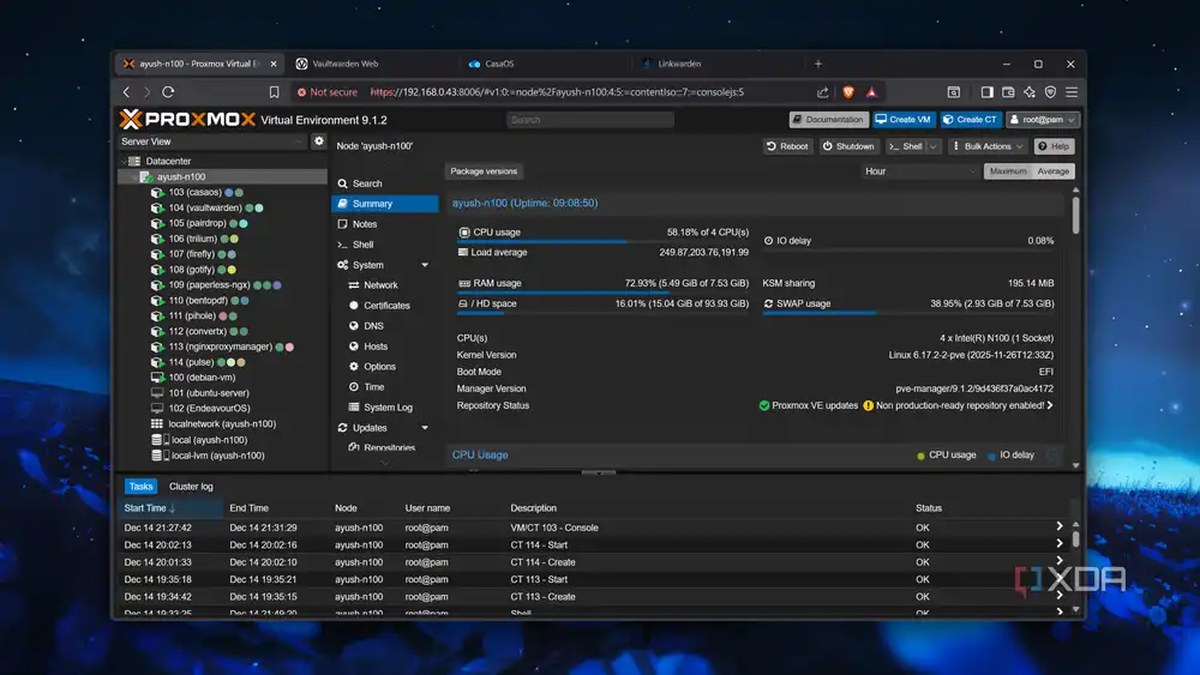Expand the VM/CT 103 - Console task row arrow
1200x675 pixels.
click(1060, 527)
